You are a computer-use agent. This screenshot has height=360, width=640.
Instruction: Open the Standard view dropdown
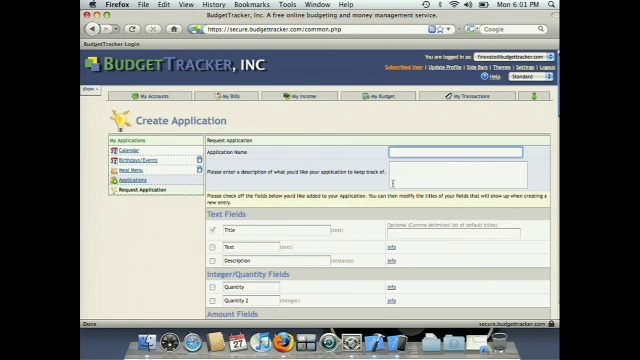tap(530, 76)
